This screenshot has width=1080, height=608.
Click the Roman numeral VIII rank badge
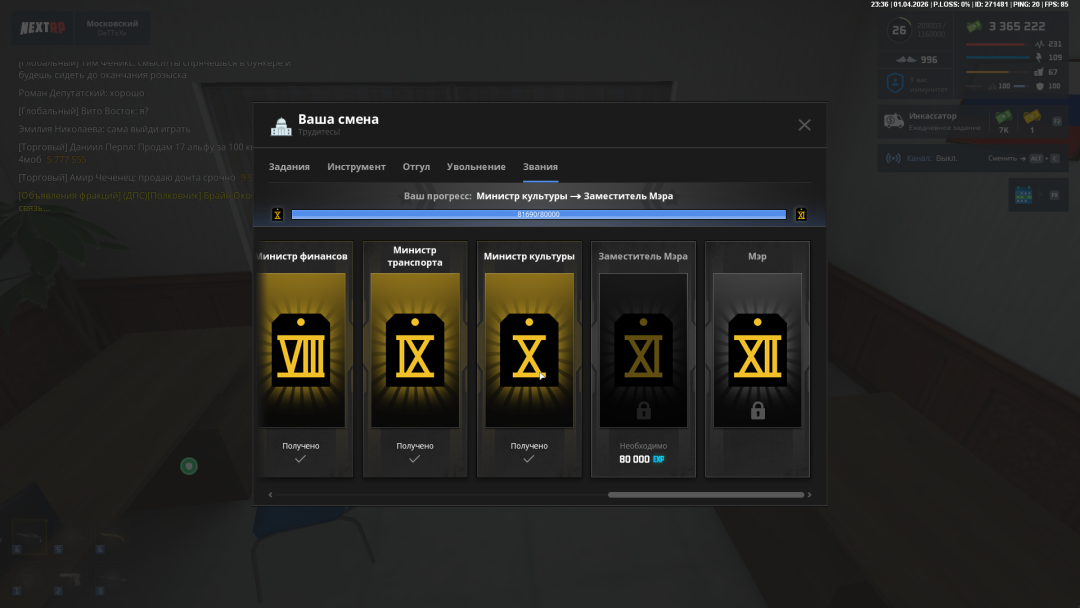coord(301,350)
